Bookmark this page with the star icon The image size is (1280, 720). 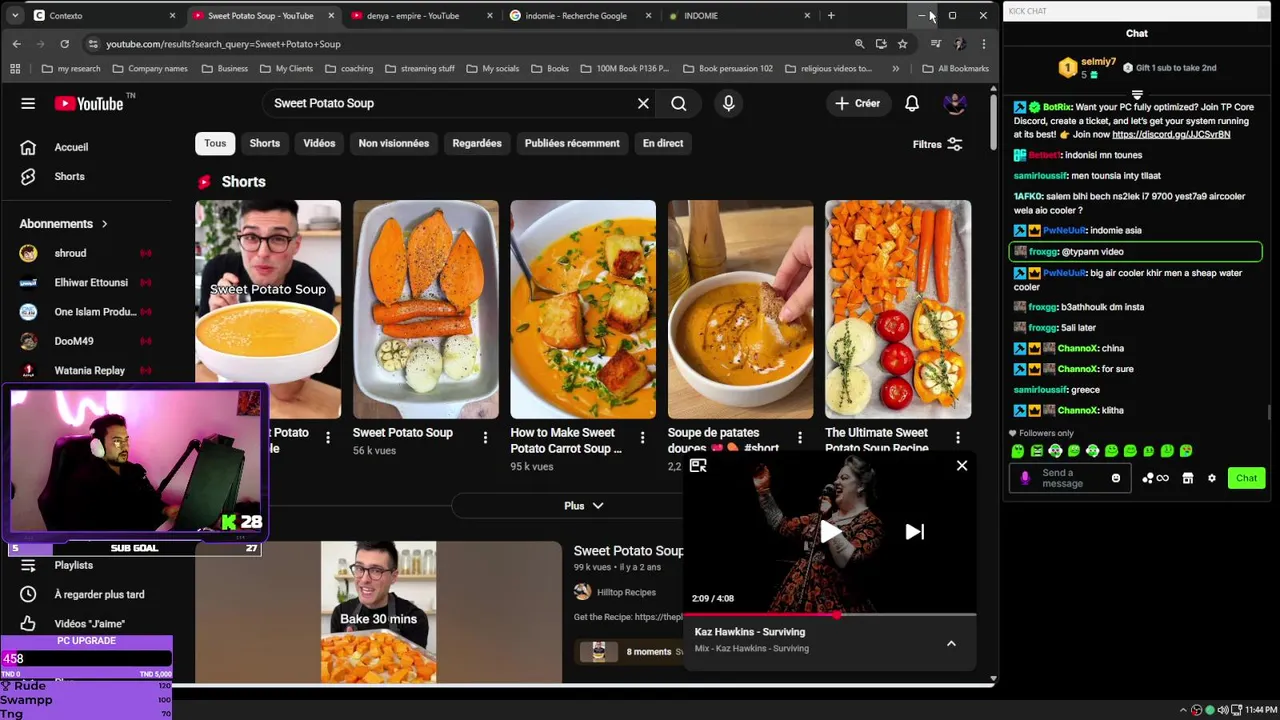(x=902, y=44)
